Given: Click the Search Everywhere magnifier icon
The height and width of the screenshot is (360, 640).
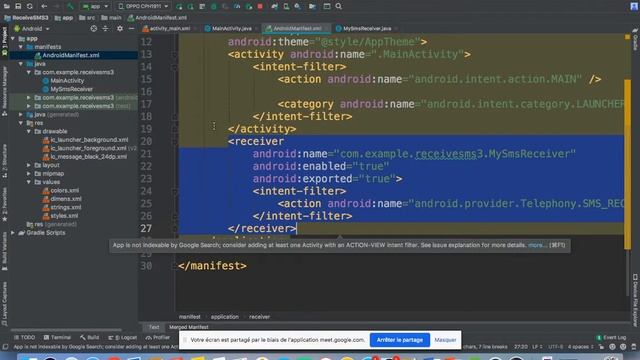Looking at the screenshot, I should click(x=339, y=6).
